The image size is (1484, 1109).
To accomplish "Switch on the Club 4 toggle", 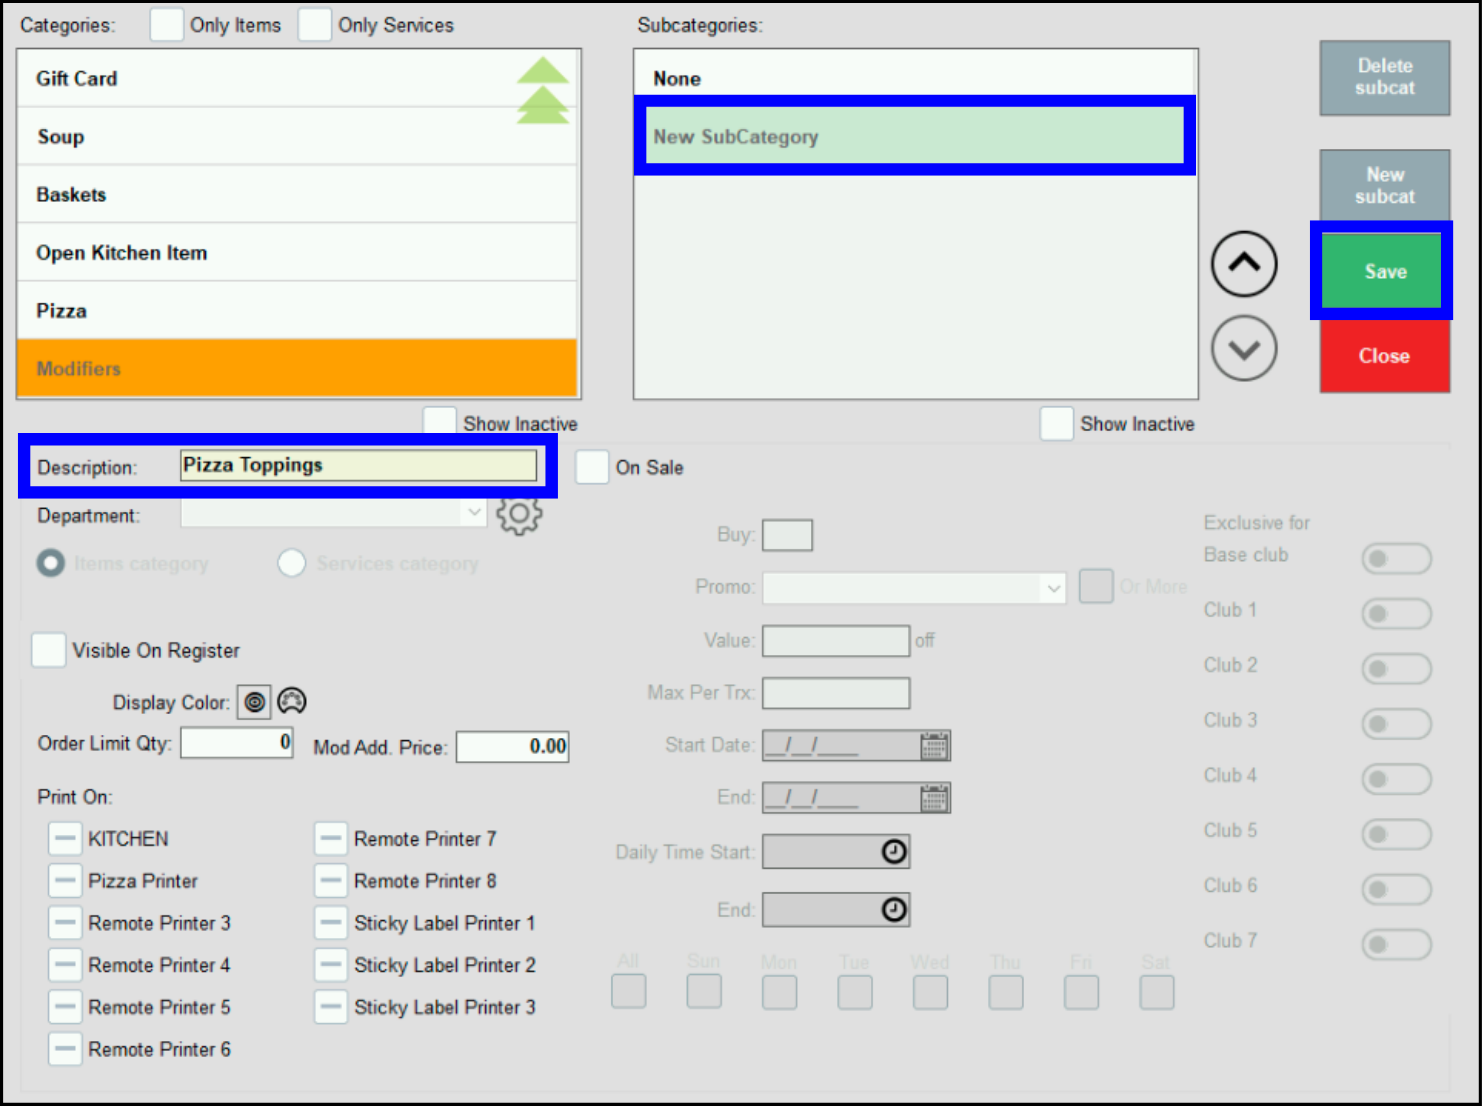I will (x=1397, y=779).
